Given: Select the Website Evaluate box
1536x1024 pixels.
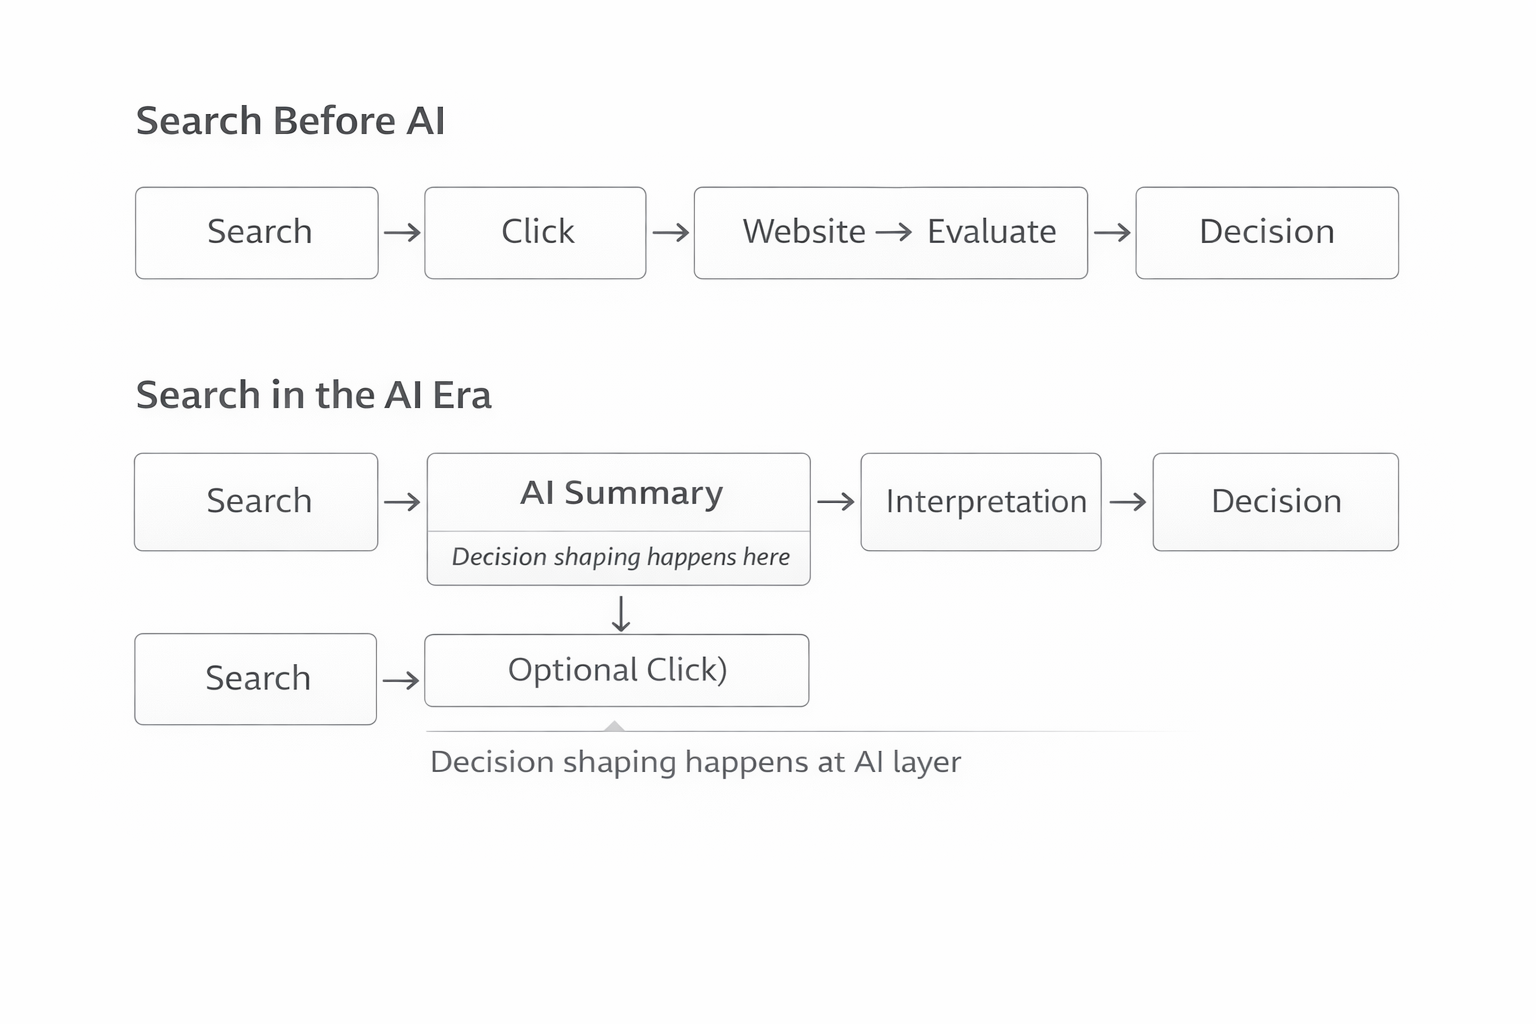Looking at the screenshot, I should [x=890, y=233].
